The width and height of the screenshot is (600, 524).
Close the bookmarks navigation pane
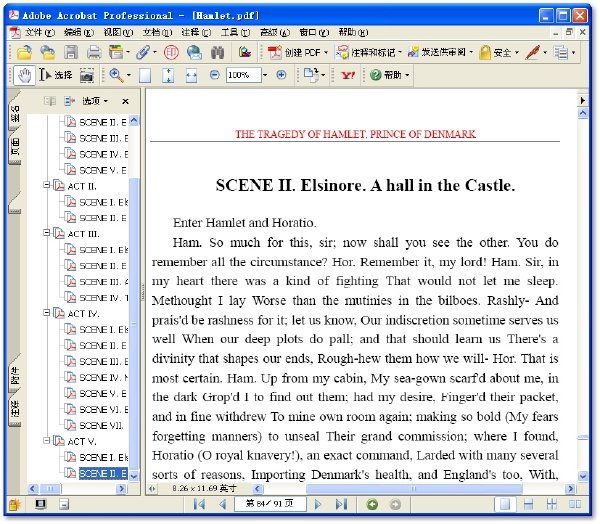[x=125, y=101]
